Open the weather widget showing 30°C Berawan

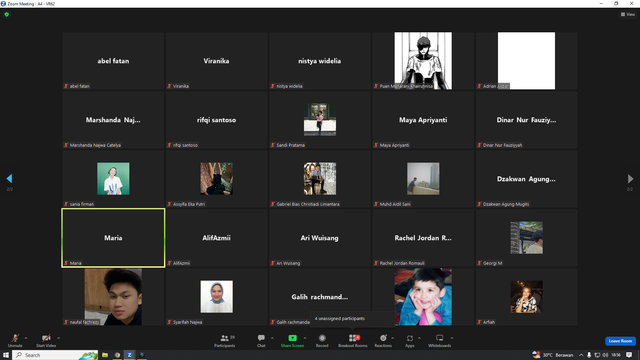tap(553, 355)
